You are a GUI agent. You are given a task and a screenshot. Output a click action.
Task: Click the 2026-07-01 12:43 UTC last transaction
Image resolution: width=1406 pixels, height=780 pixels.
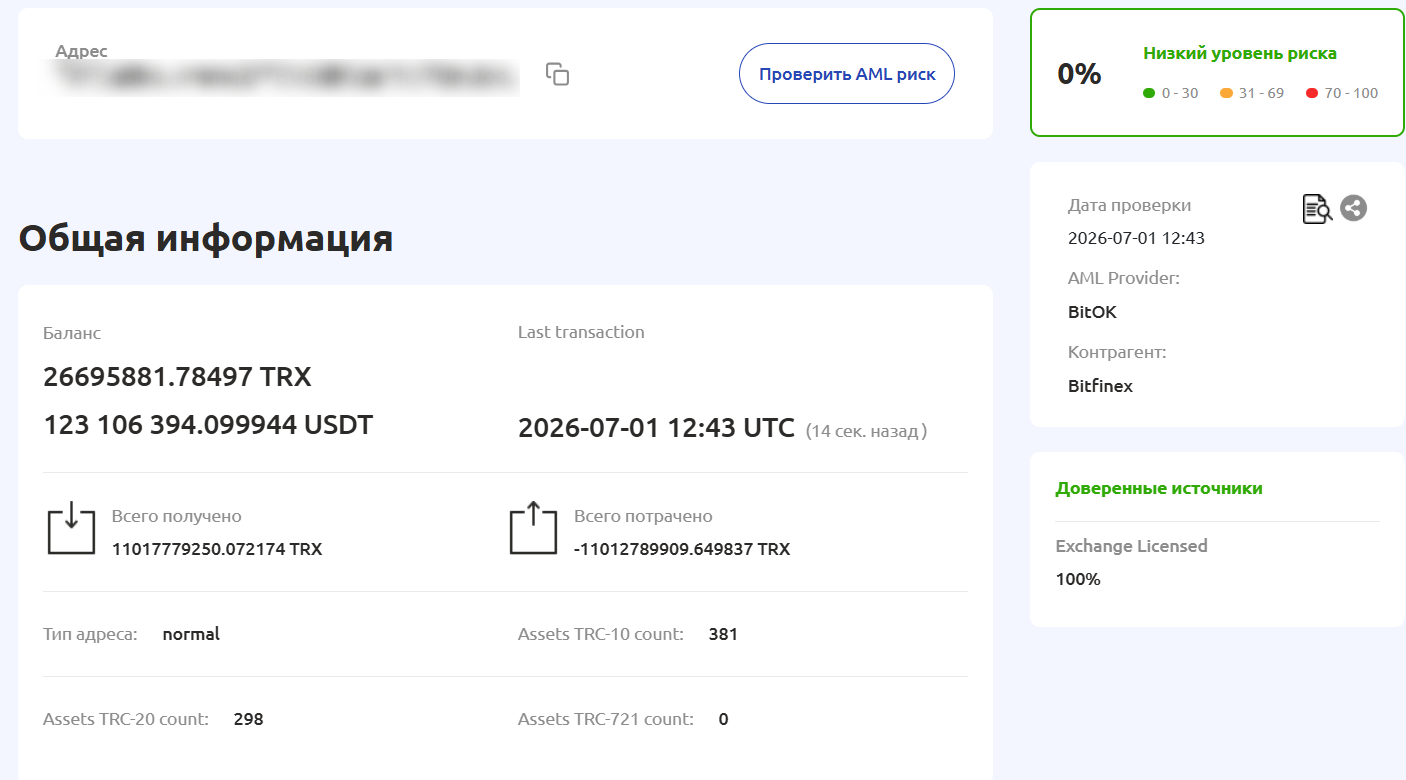pyautogui.click(x=656, y=429)
